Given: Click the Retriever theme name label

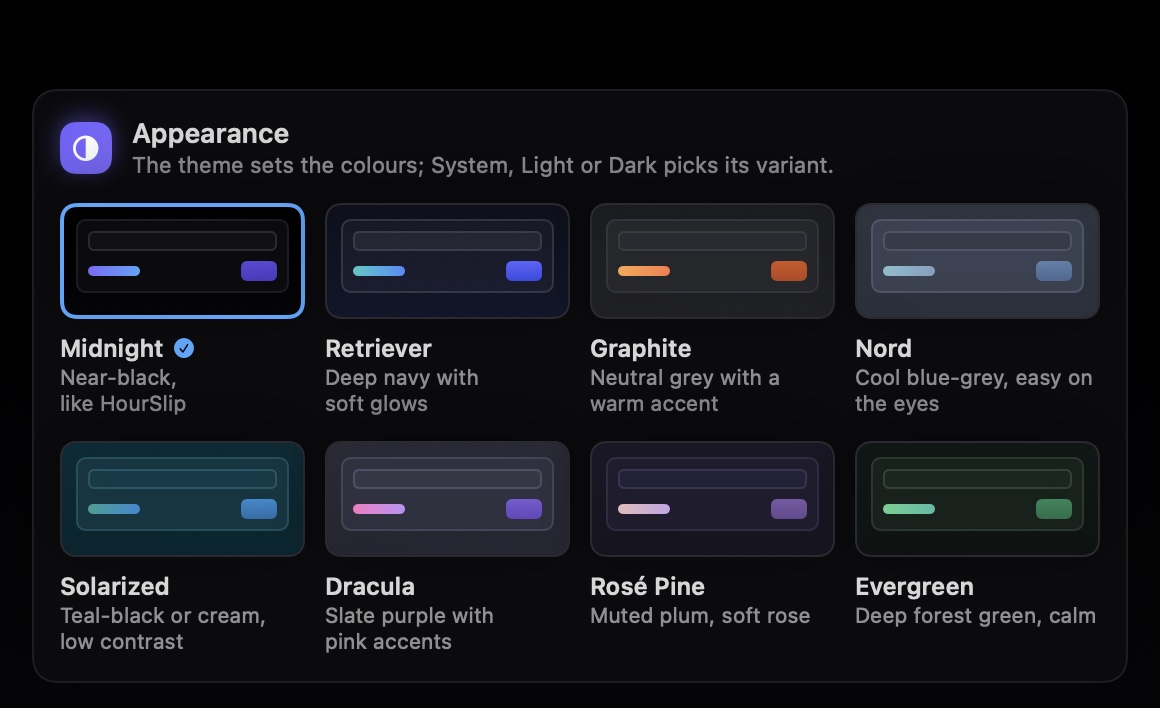Looking at the screenshot, I should 378,348.
